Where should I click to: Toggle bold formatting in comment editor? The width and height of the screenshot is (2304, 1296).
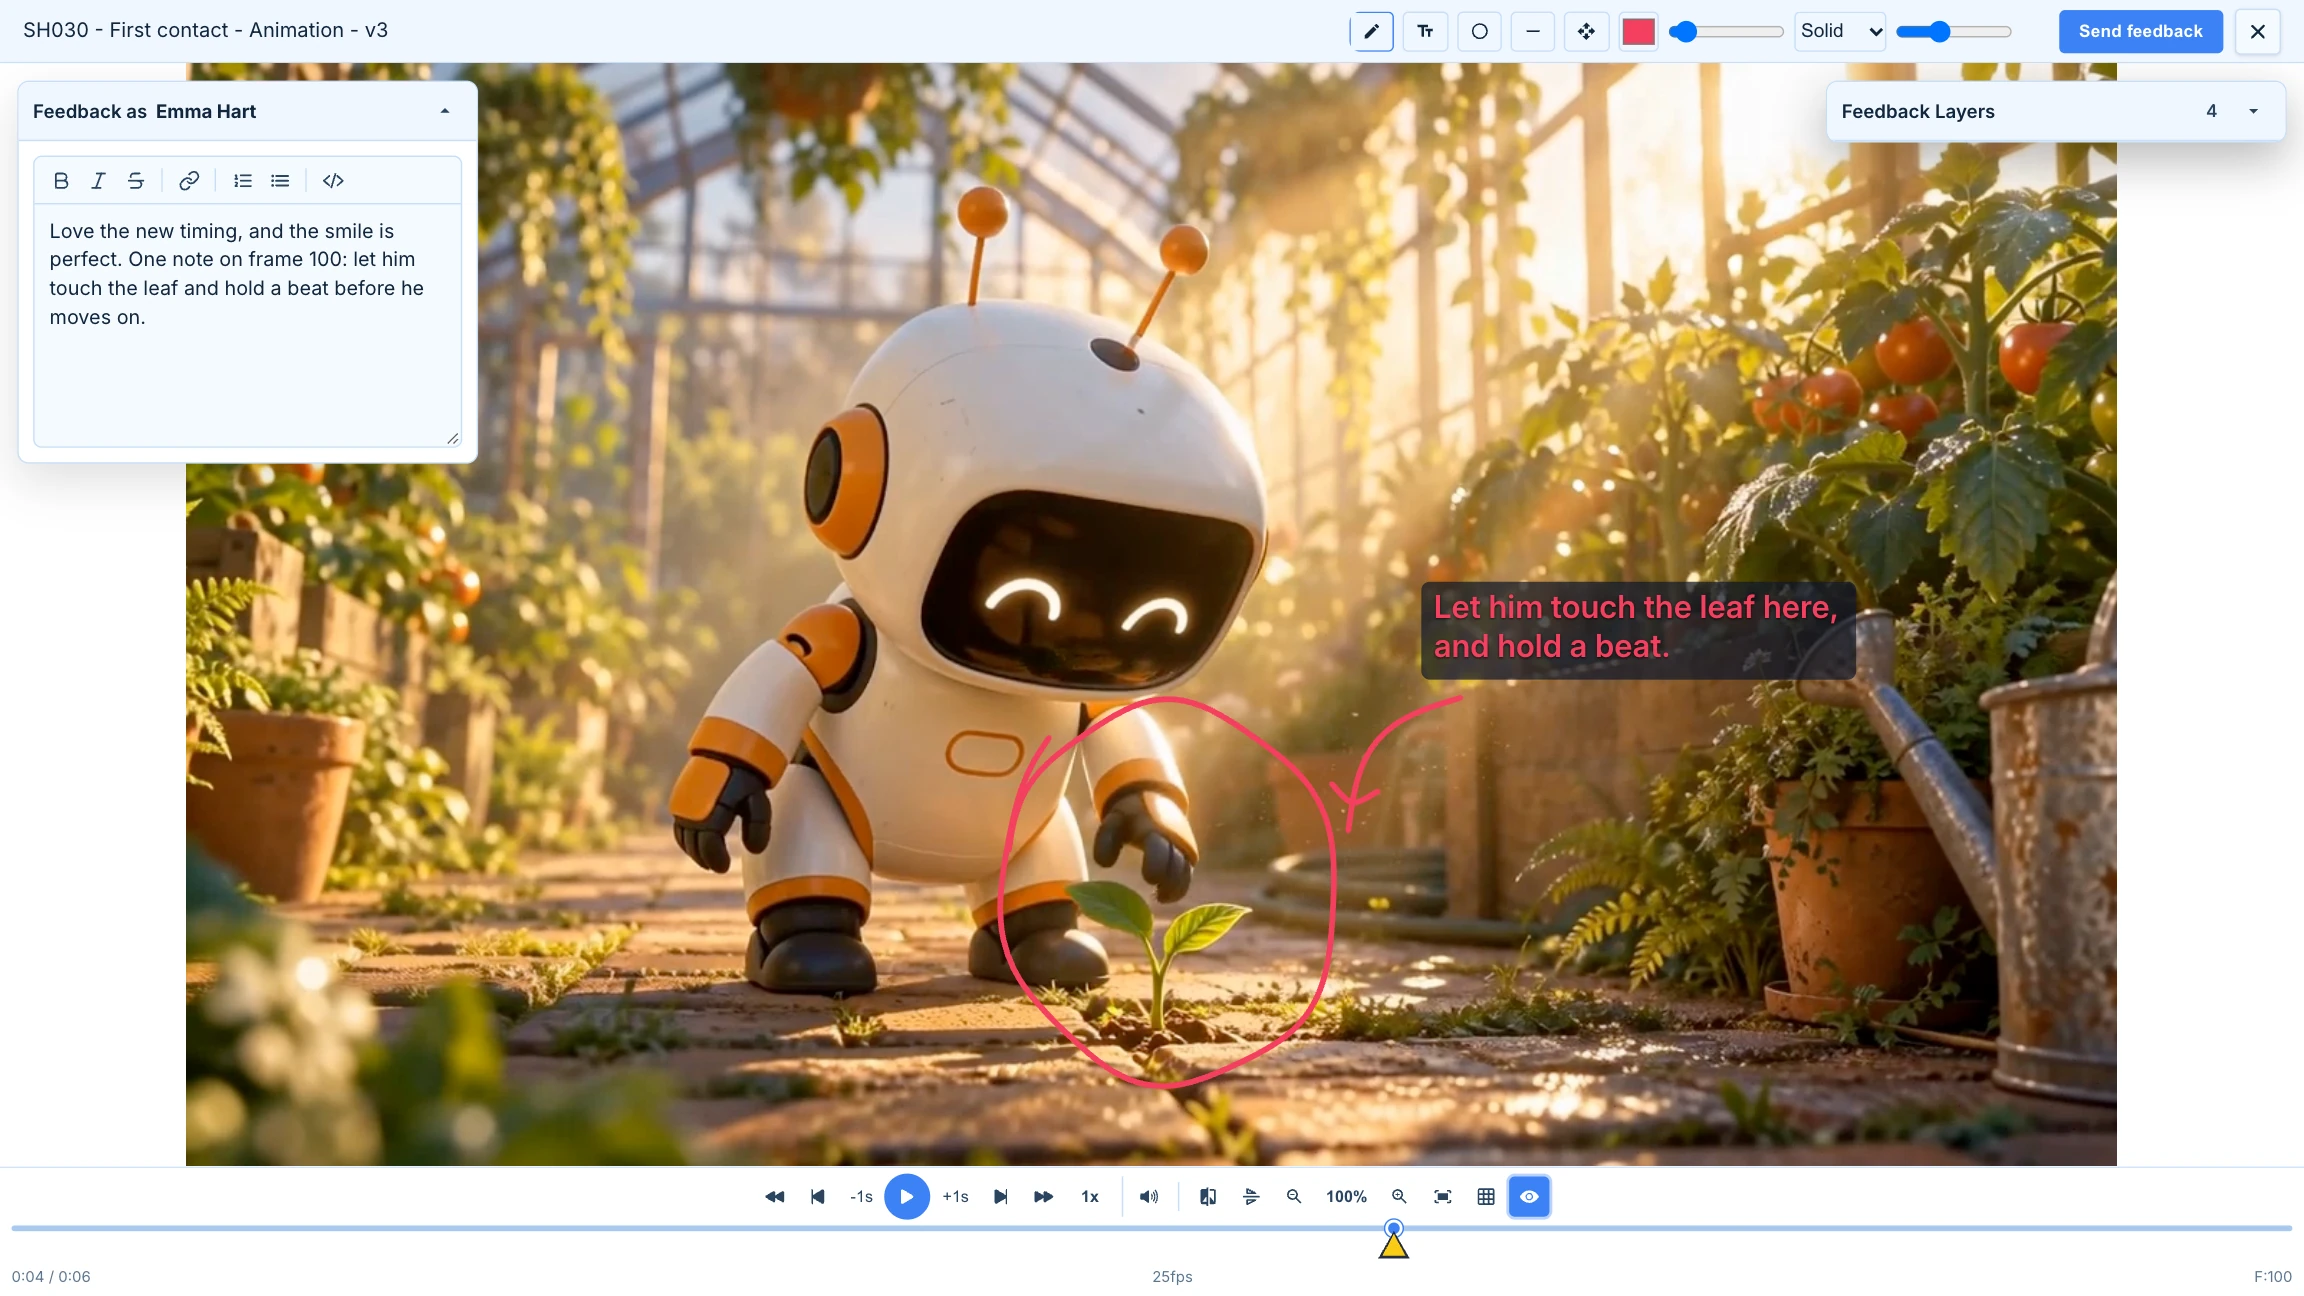[x=61, y=180]
